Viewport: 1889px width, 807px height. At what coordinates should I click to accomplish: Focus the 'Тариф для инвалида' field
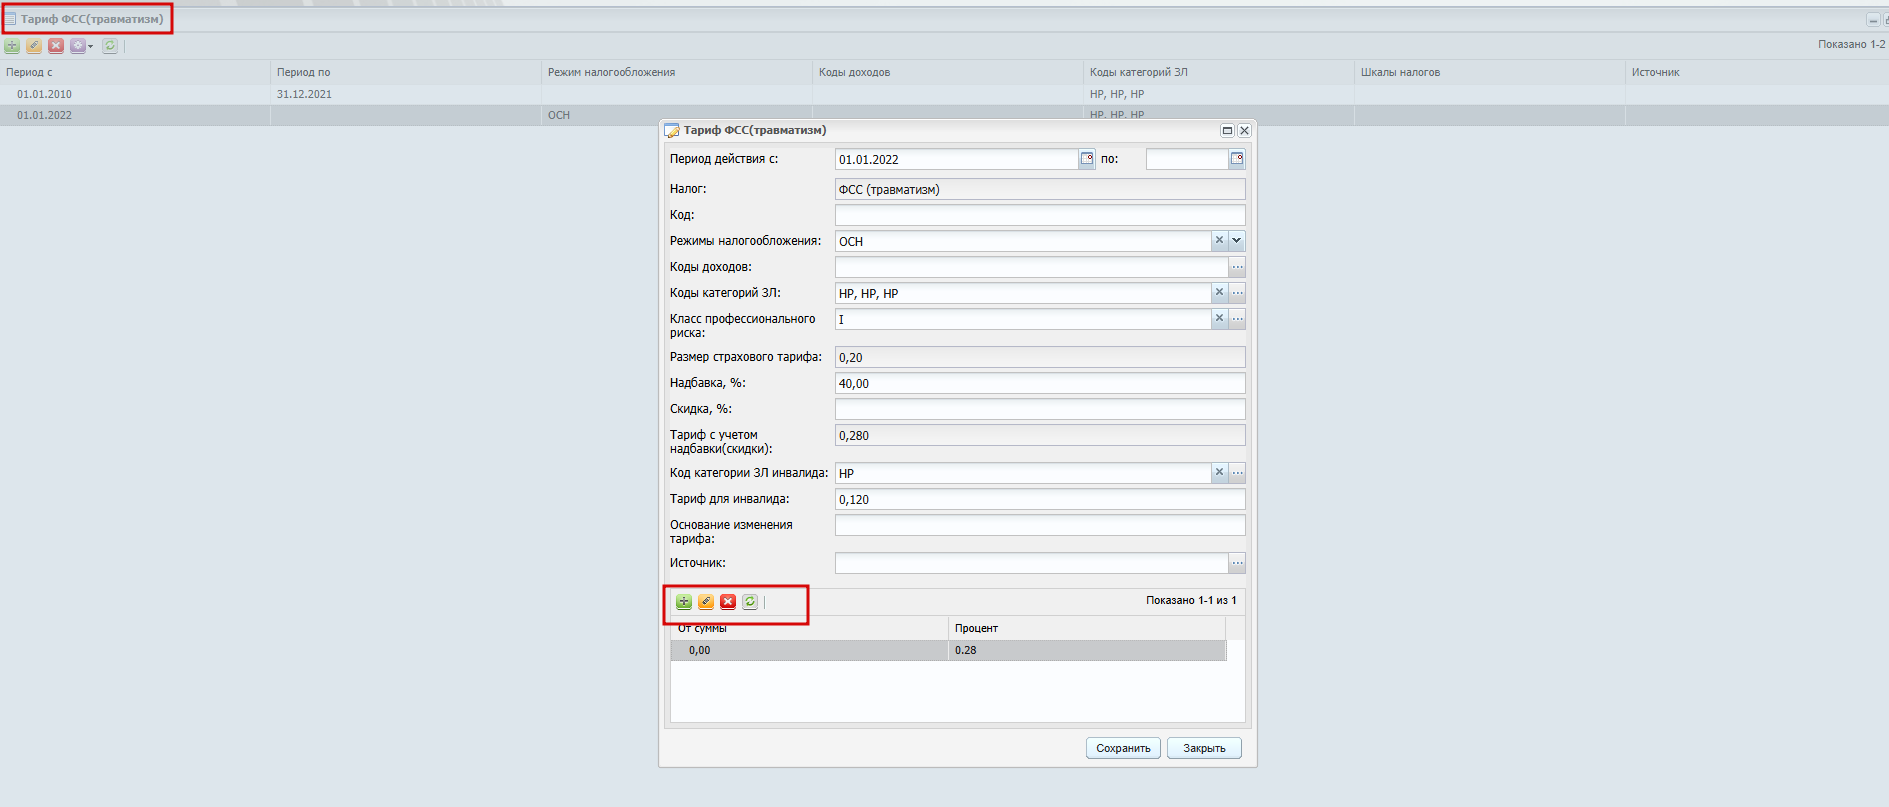pyautogui.click(x=1040, y=499)
